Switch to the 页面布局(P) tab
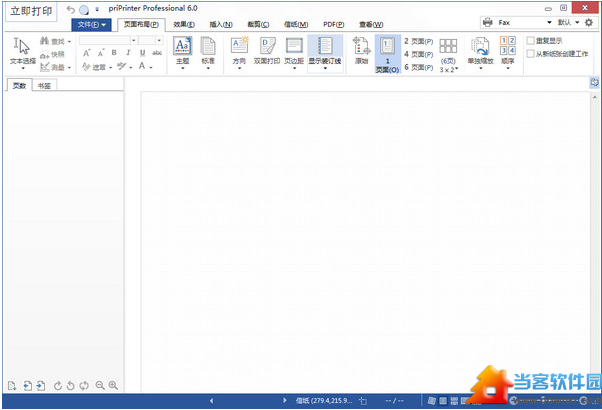Viewport: 602px width, 410px height. (141, 25)
